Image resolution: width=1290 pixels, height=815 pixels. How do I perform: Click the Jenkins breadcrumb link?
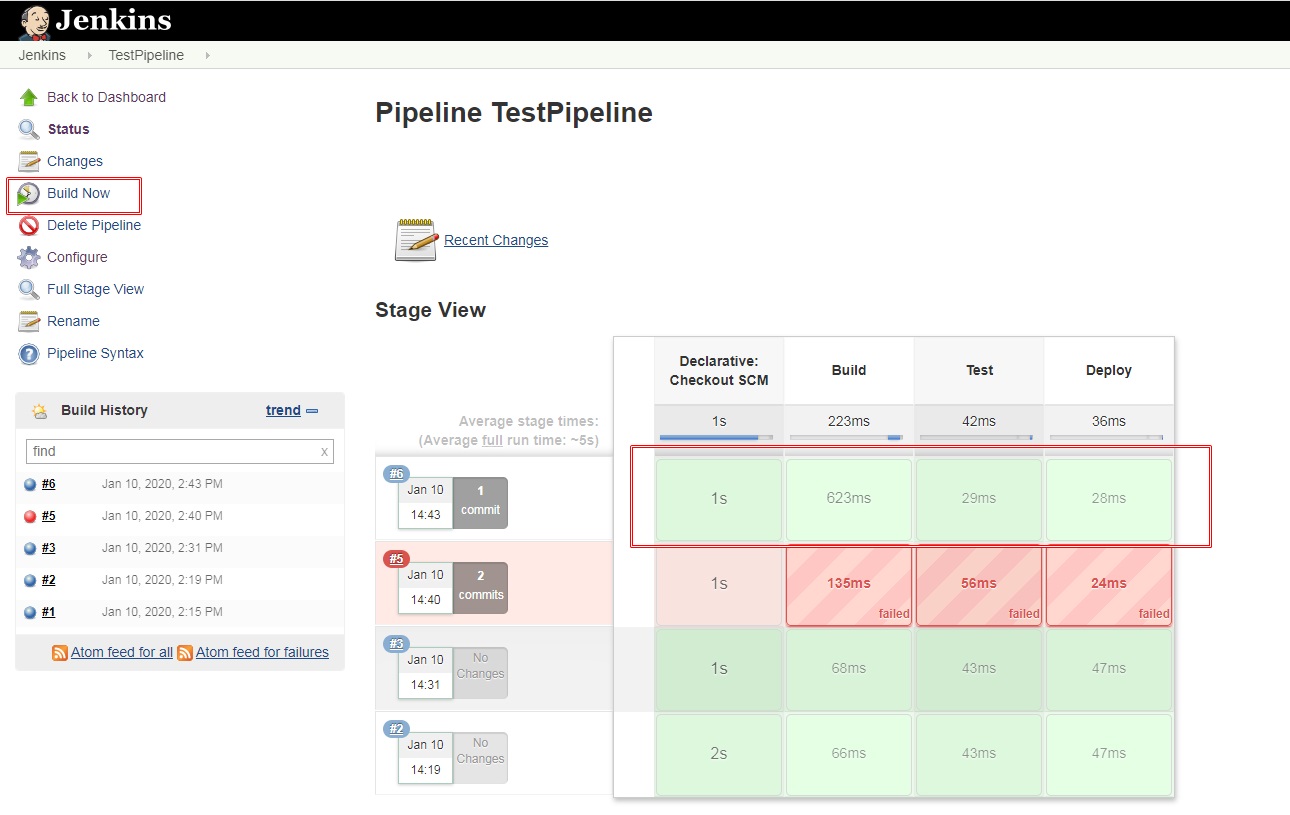42,55
